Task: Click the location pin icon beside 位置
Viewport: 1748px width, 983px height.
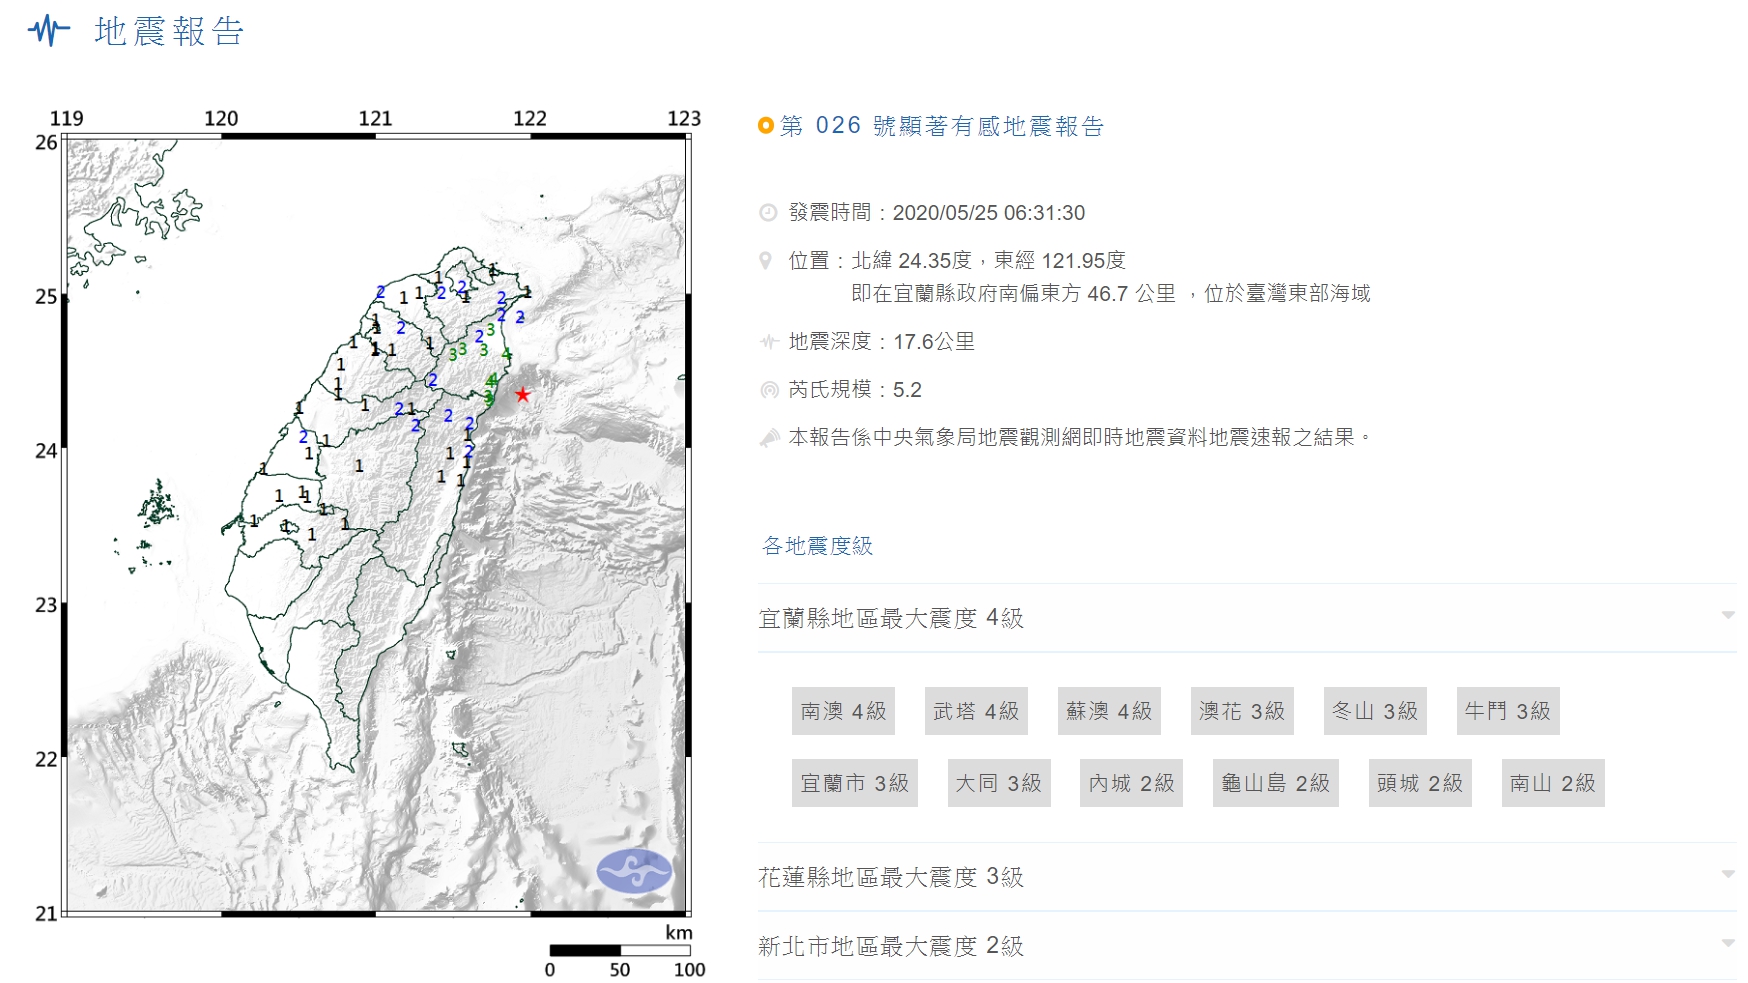Action: [766, 260]
